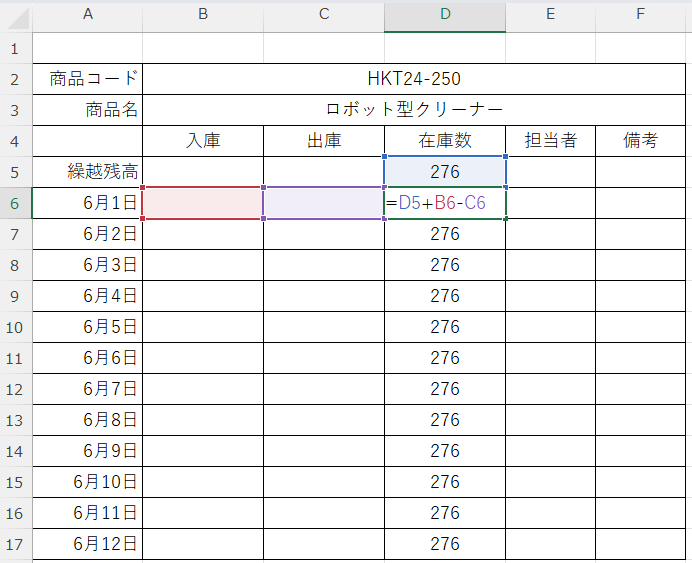Viewport: 692px width, 563px height.
Task: Click the 繰越残高 label cell
Action: pos(88,172)
